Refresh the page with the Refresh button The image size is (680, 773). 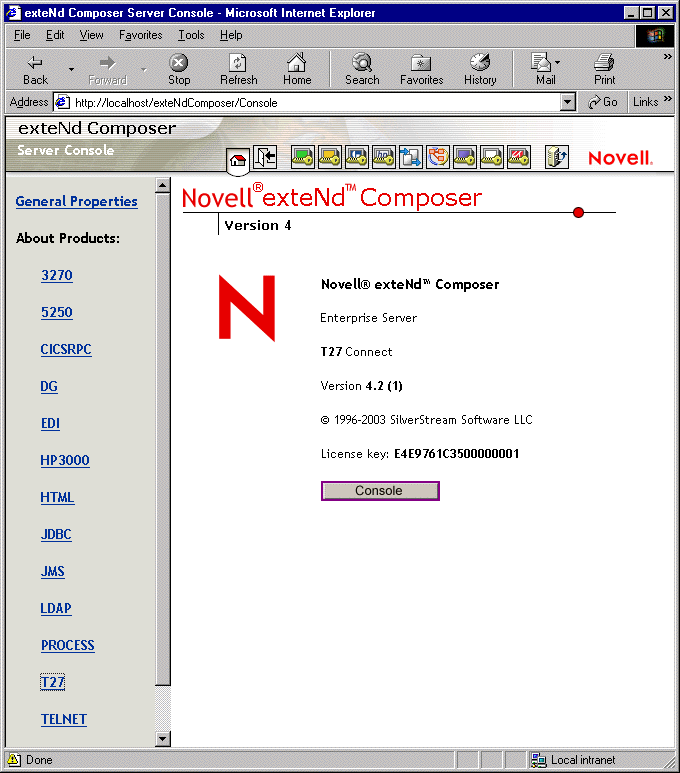(239, 70)
